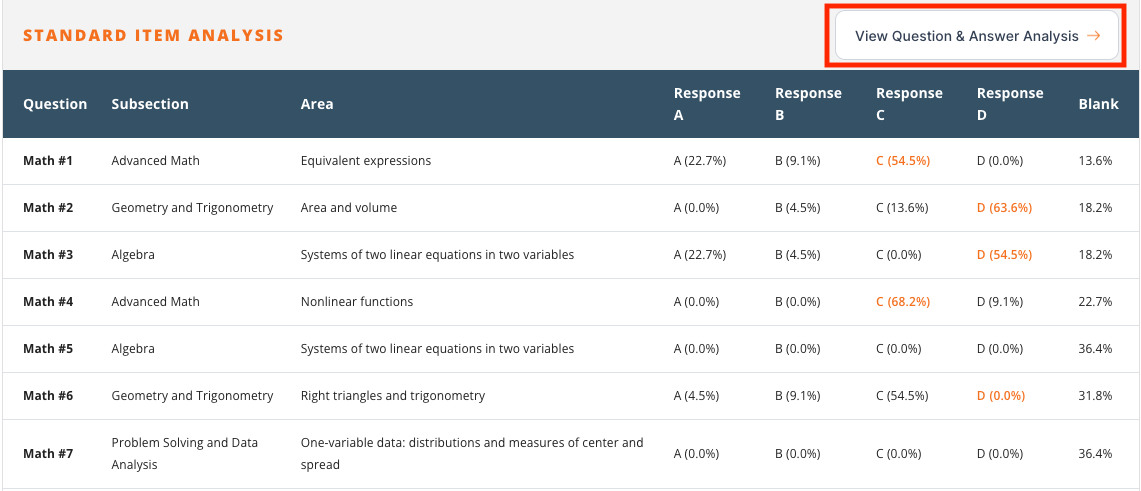Click the arrow icon on View Analysis button
Screen dimensions: 1141x491
click(1093, 36)
